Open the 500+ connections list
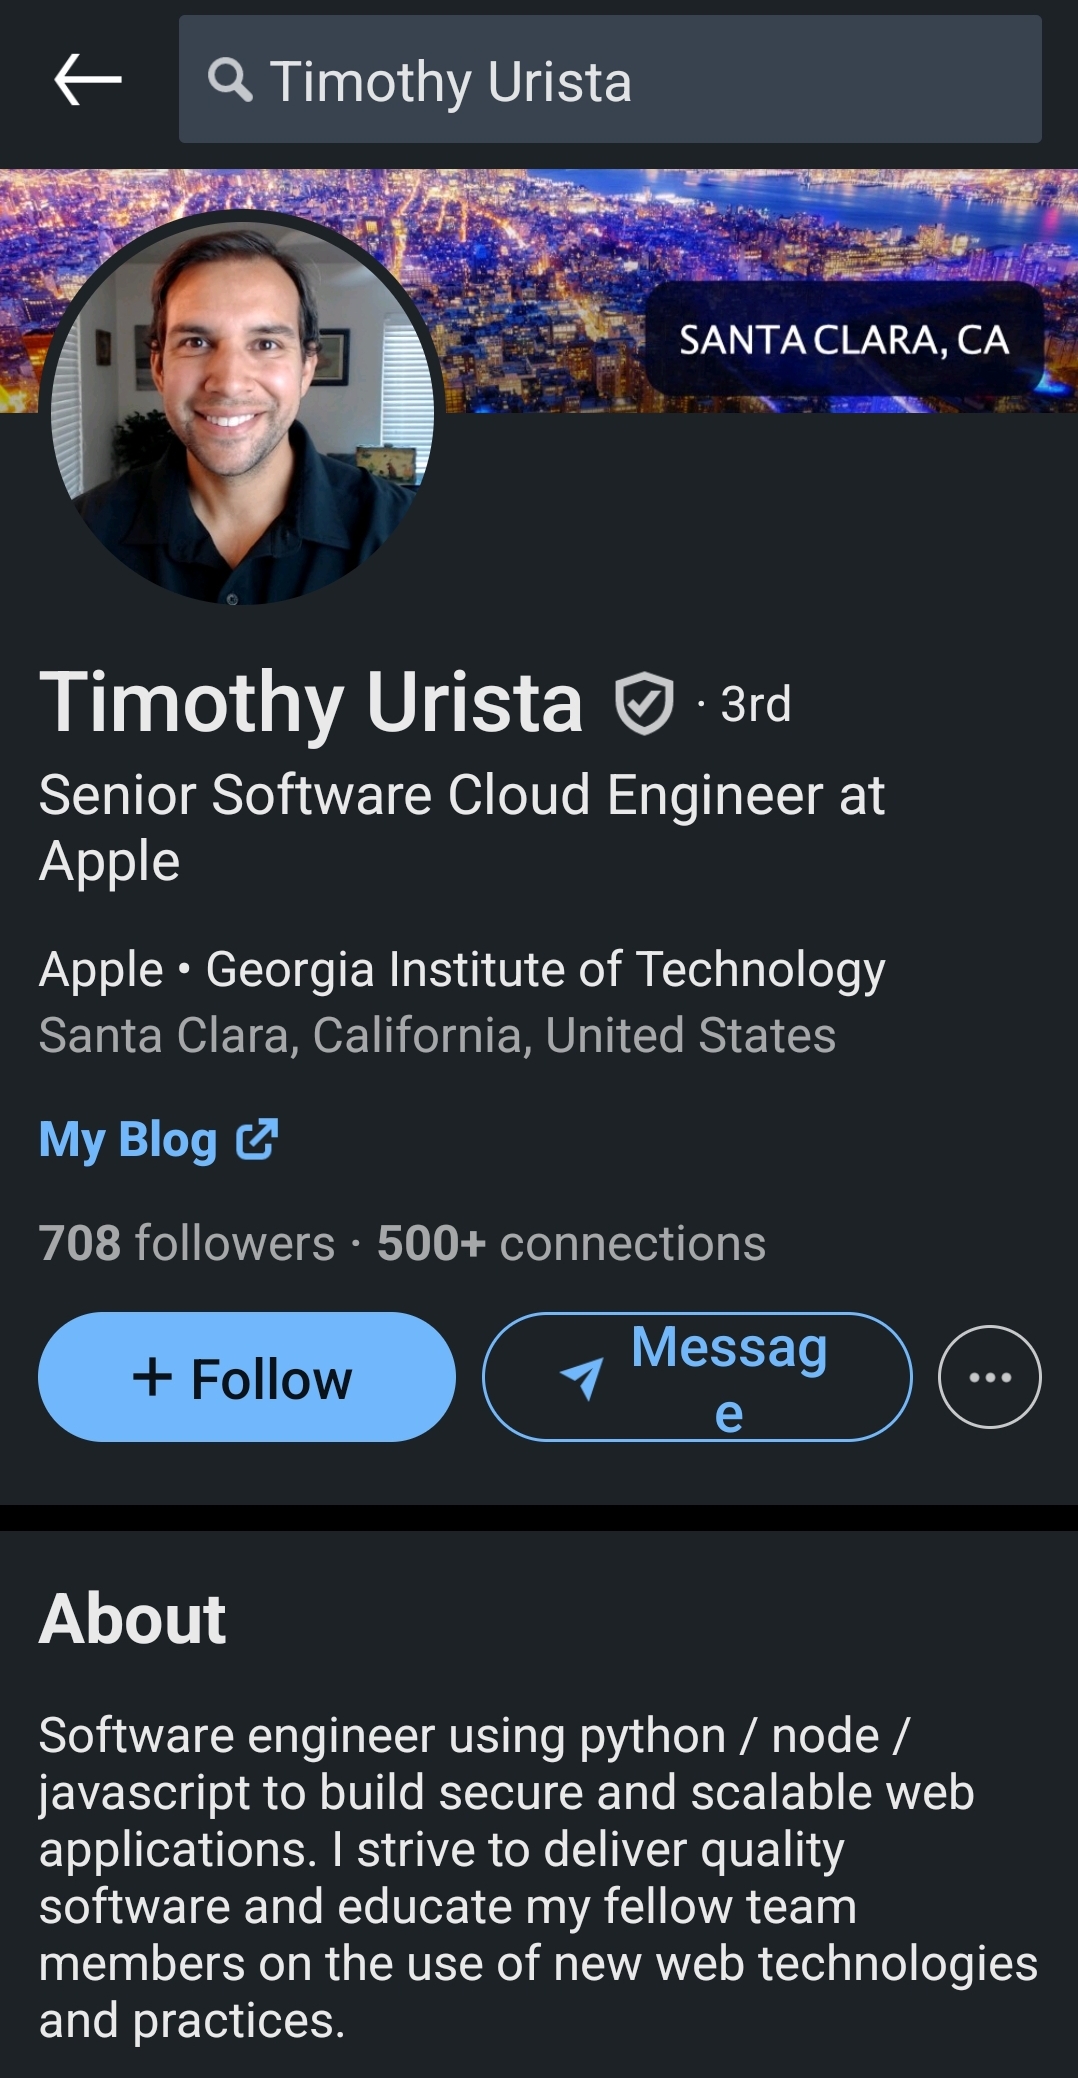Viewport: 1078px width, 2078px height. coord(571,1243)
